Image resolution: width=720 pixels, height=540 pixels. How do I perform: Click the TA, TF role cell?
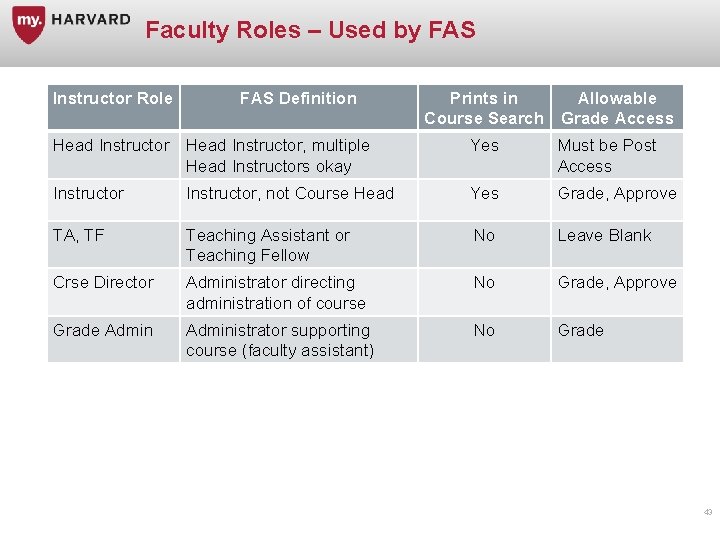(79, 236)
